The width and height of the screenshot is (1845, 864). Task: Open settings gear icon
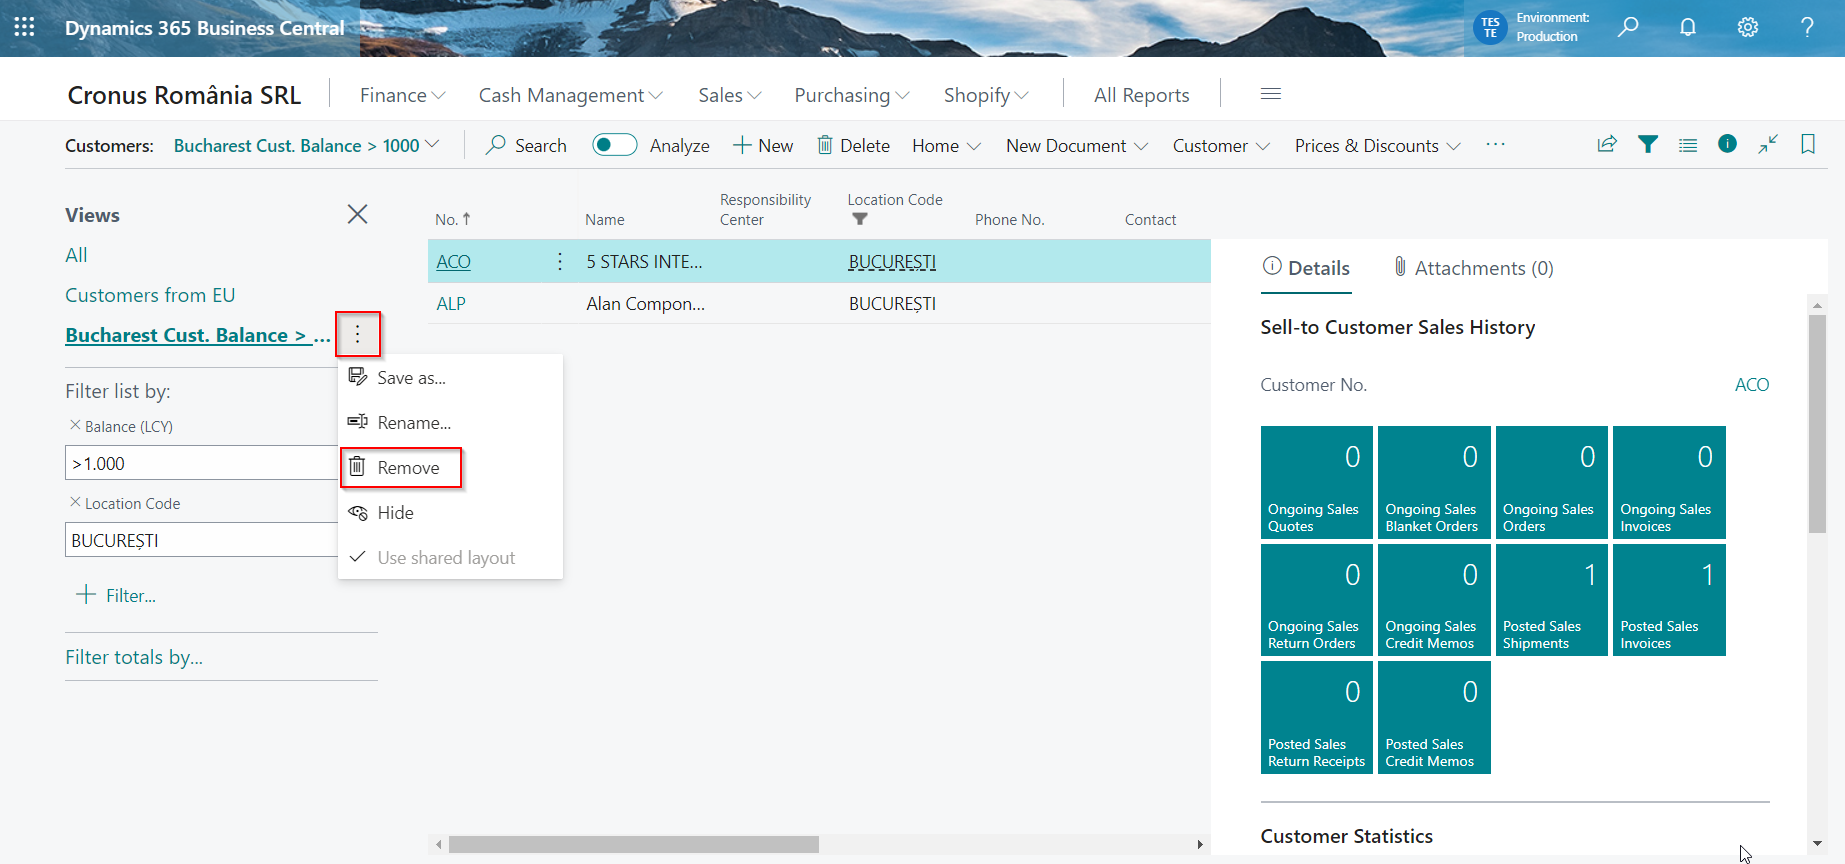[1748, 27]
